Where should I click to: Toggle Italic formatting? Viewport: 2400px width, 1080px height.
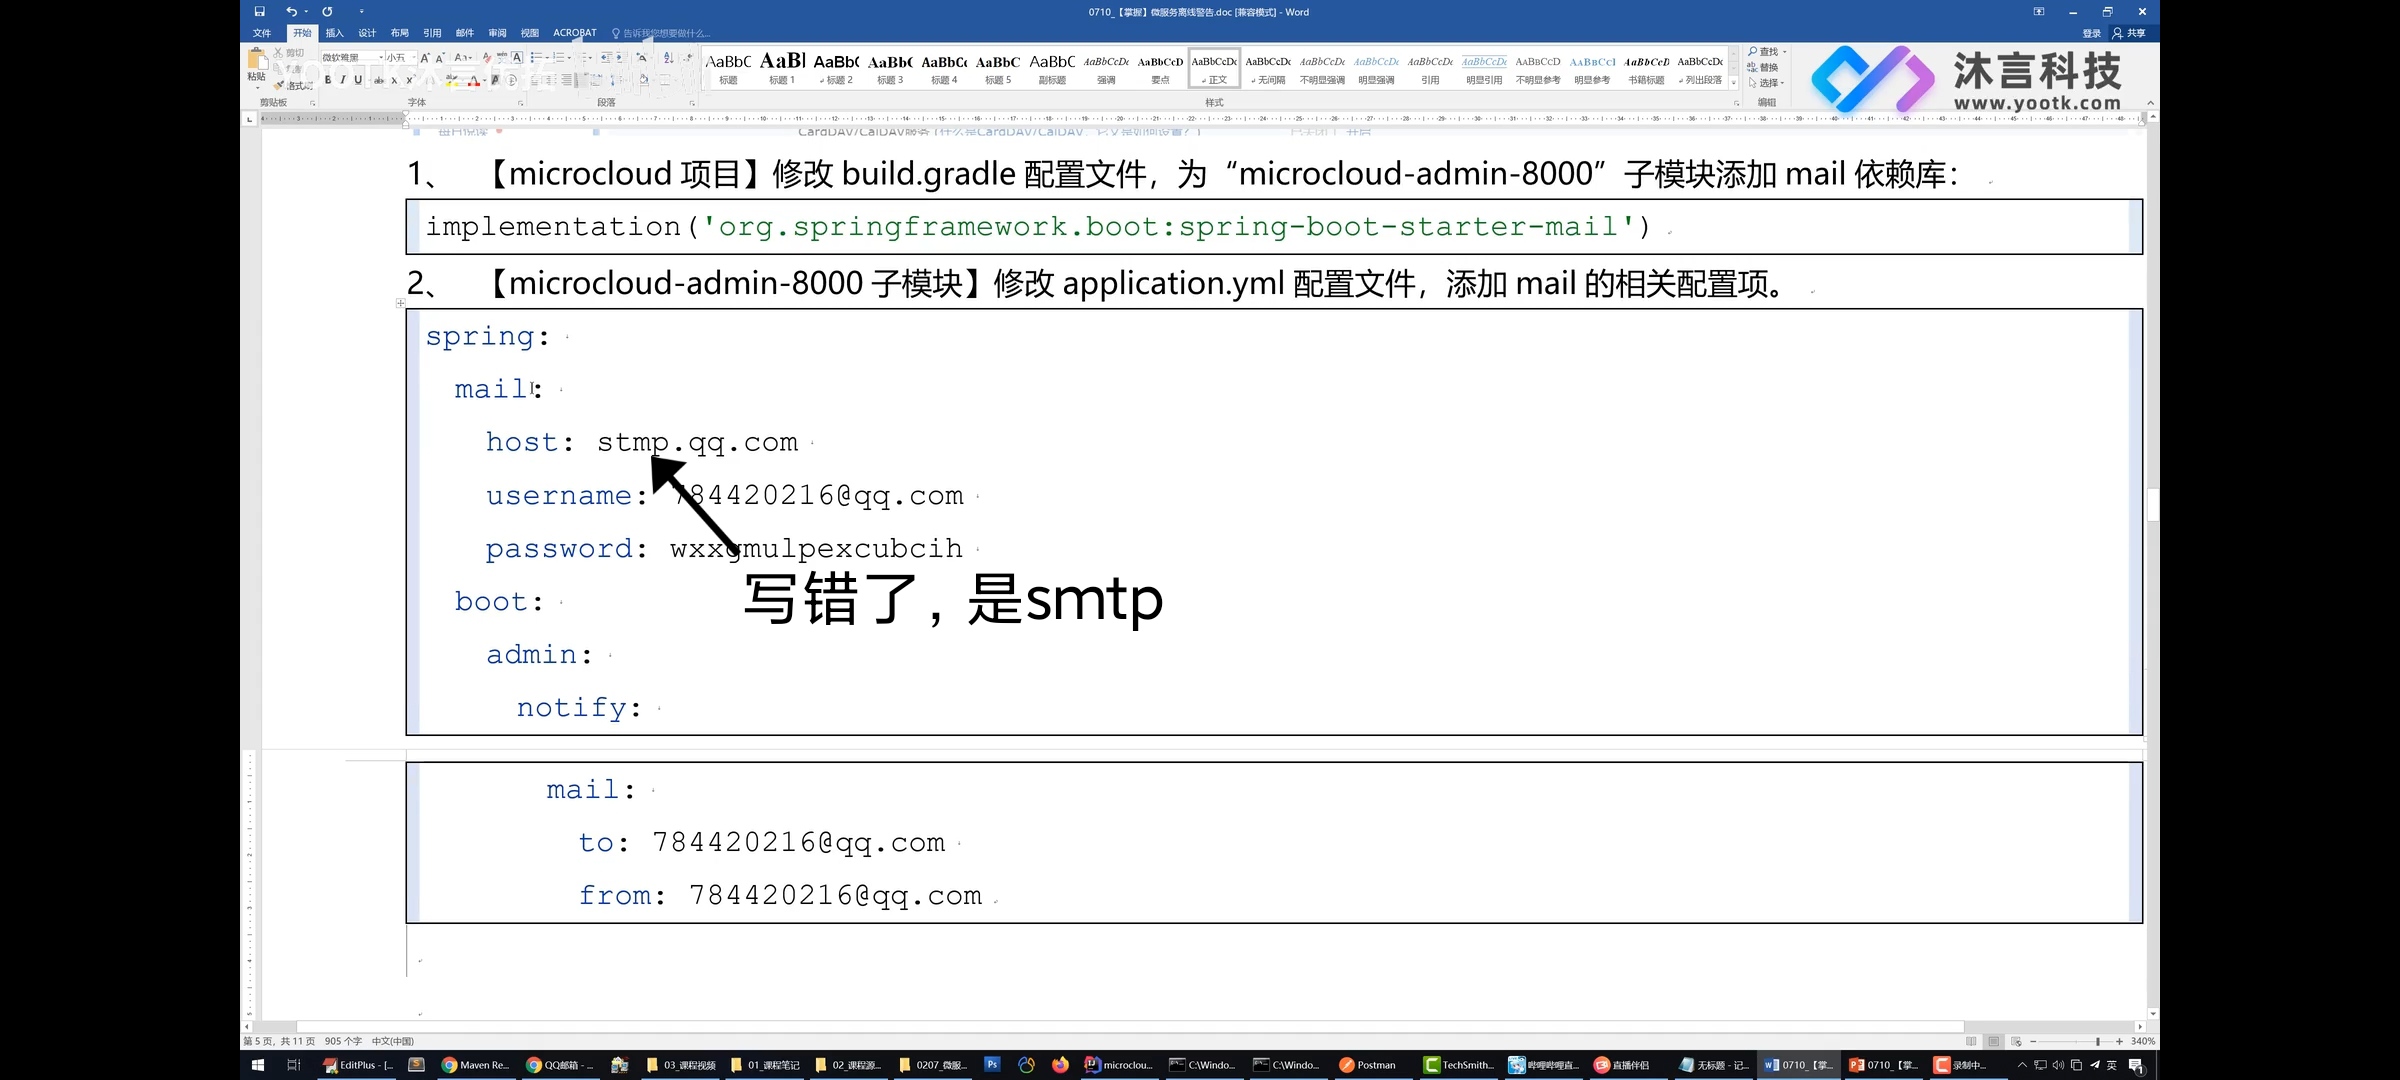point(343,80)
